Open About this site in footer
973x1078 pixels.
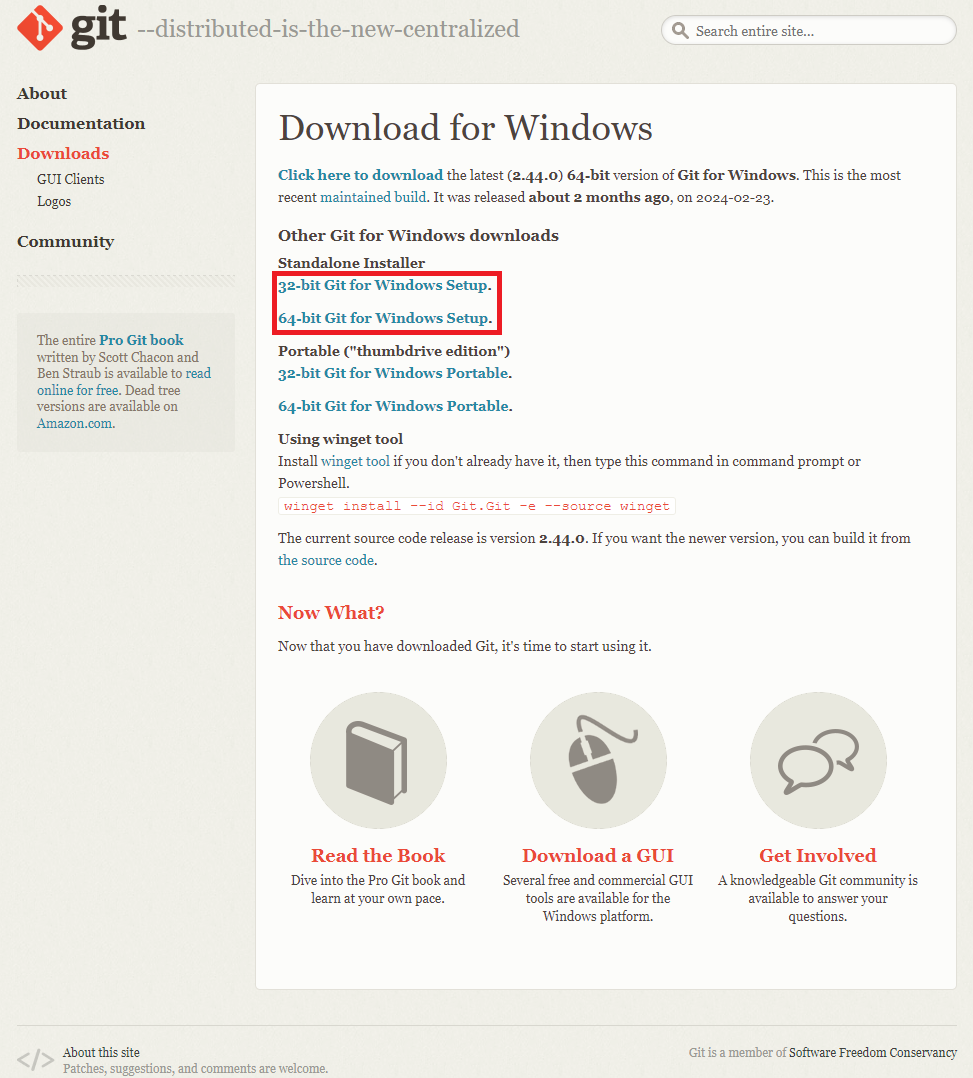[101, 1053]
